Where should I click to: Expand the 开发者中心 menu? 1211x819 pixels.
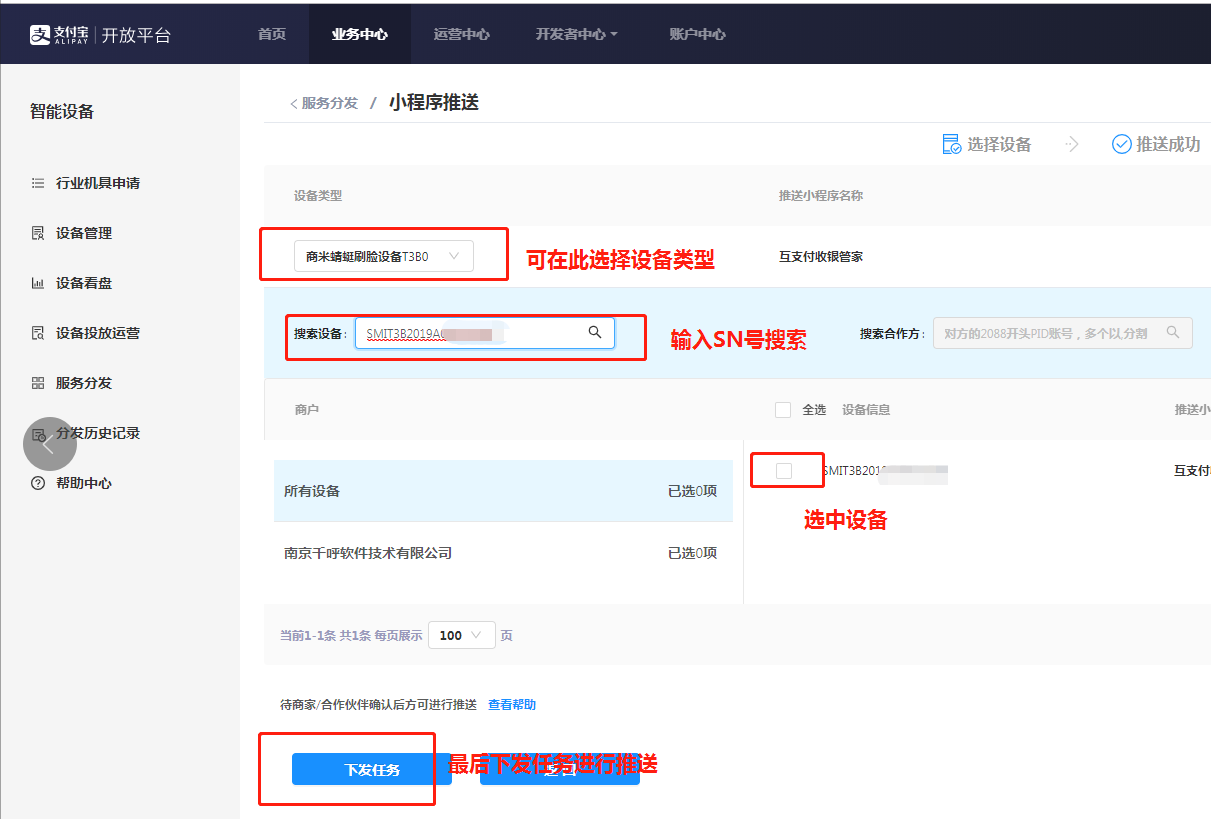(576, 34)
